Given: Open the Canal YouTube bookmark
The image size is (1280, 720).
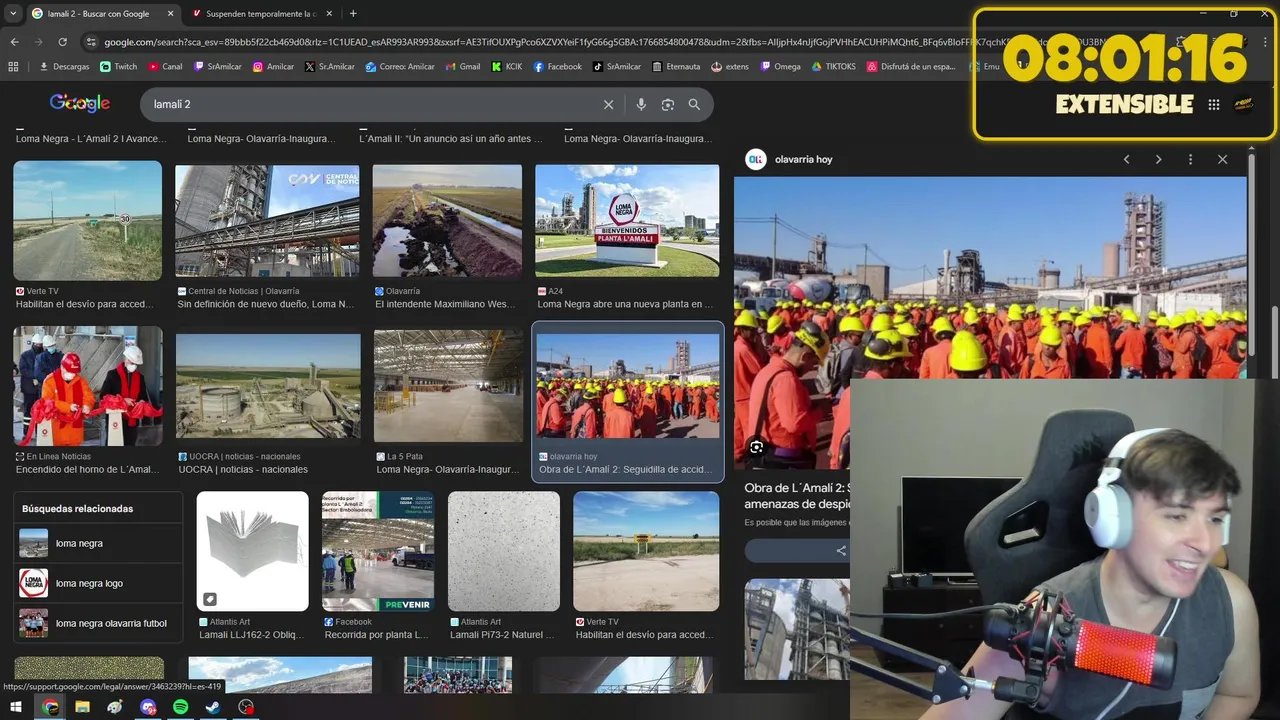Looking at the screenshot, I should click(165, 67).
